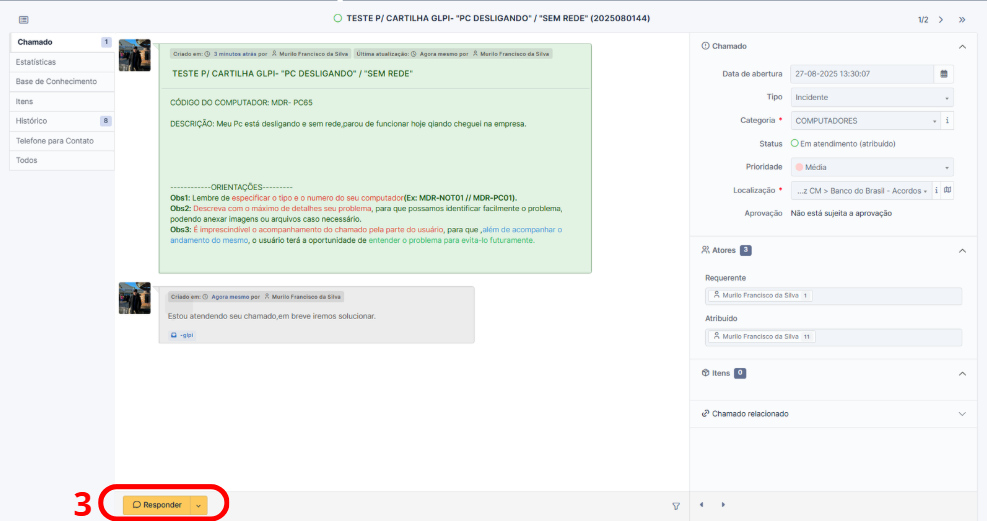
Task: Click right arrow in bottom right panel
Action: point(723,505)
